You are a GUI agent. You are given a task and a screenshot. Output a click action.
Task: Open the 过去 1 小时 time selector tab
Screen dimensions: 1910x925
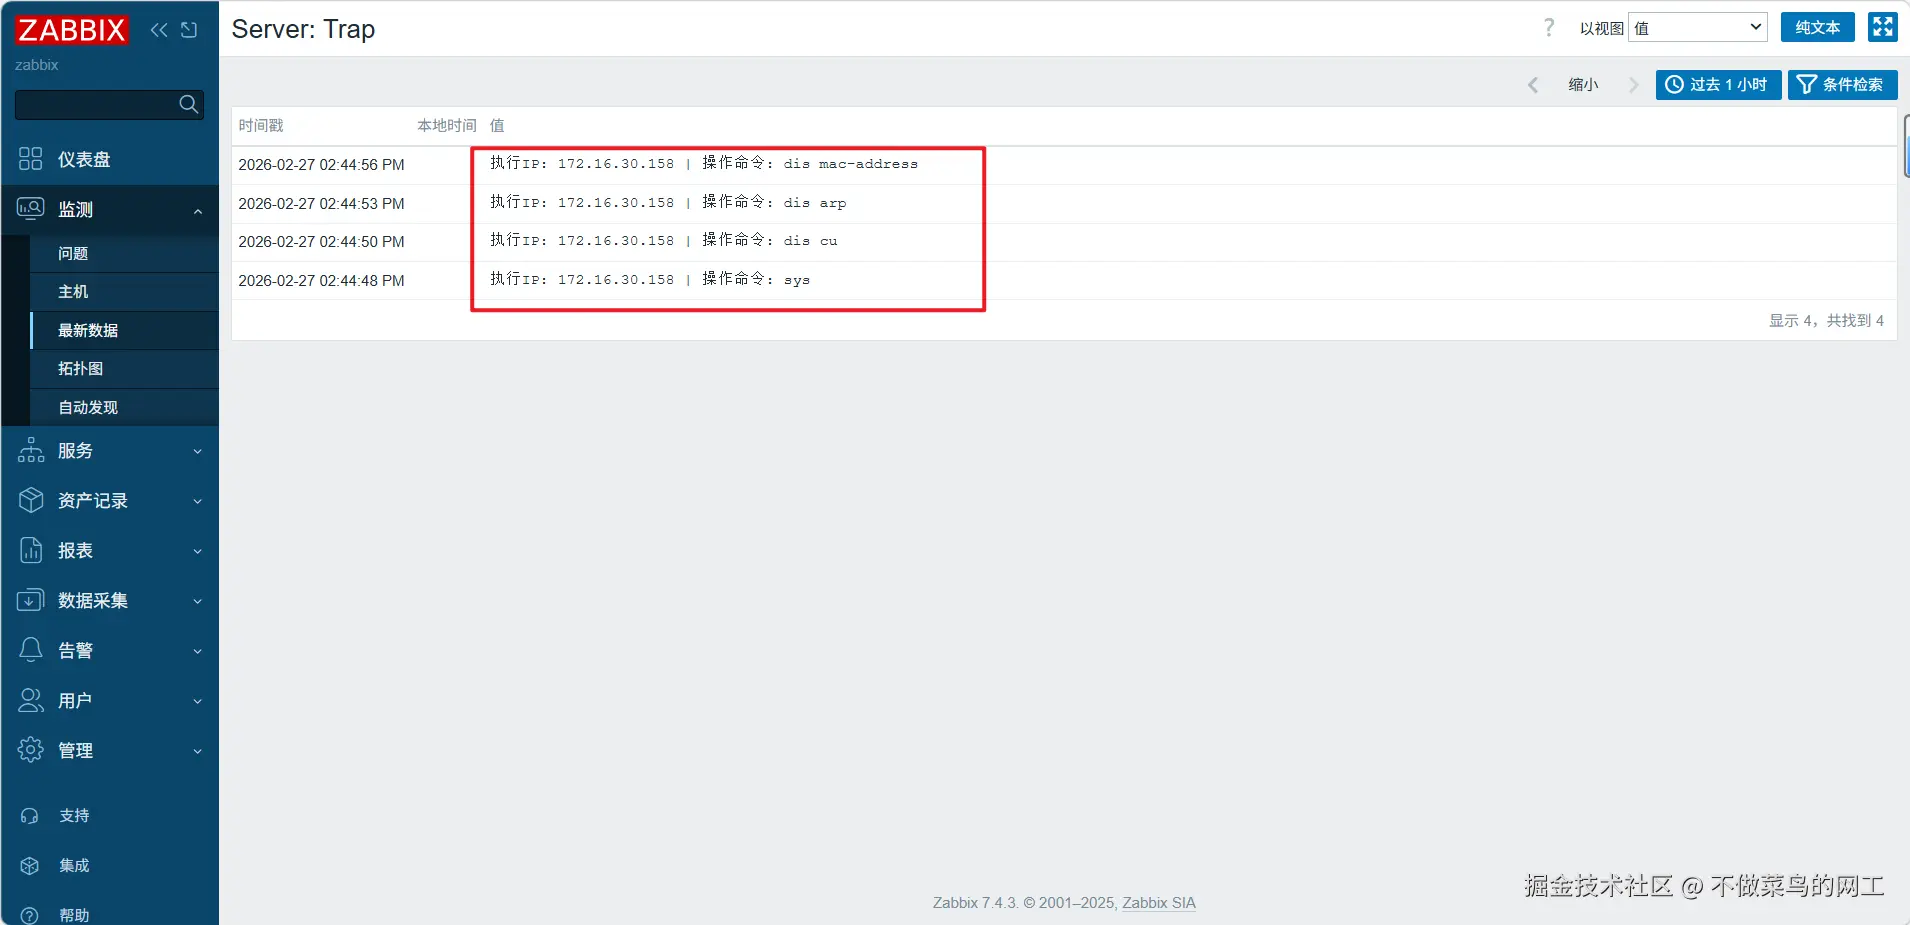1718,85
